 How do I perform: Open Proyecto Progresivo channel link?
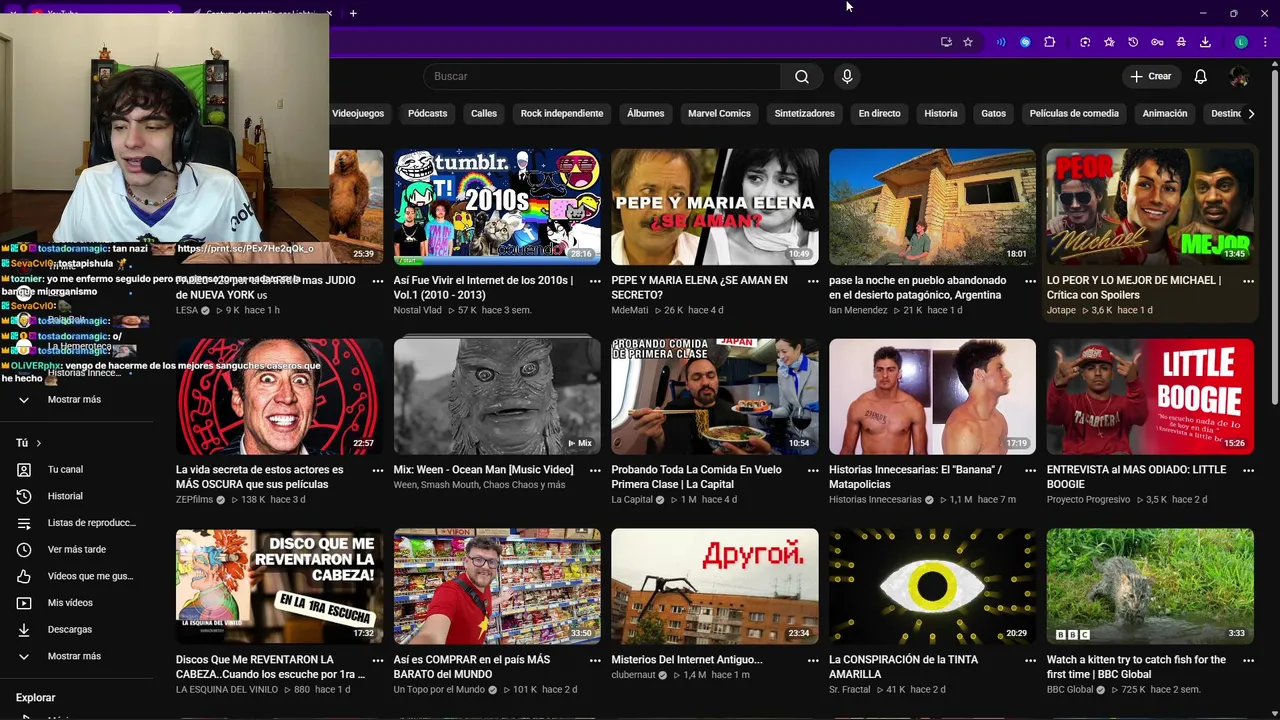point(1088,499)
